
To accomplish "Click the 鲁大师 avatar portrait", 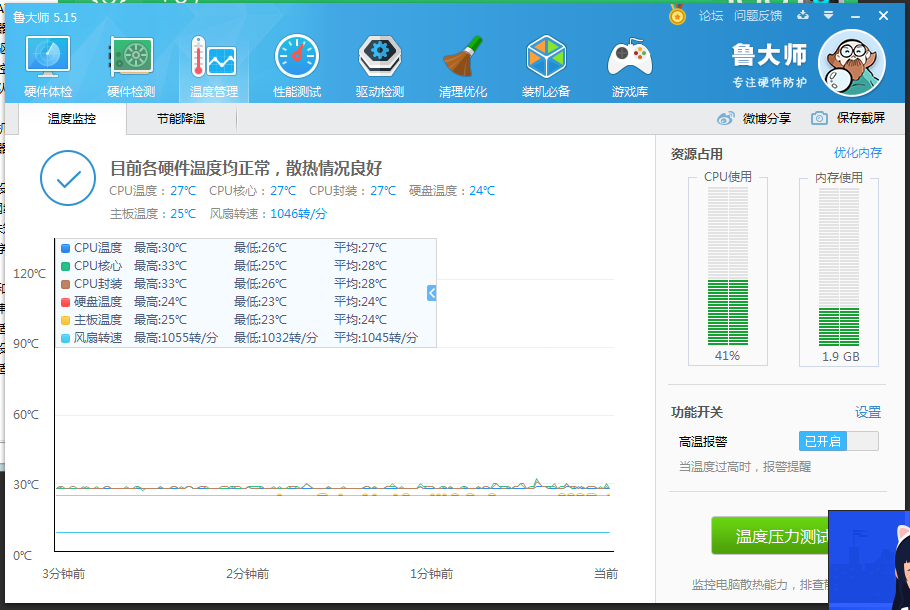I will coord(851,63).
